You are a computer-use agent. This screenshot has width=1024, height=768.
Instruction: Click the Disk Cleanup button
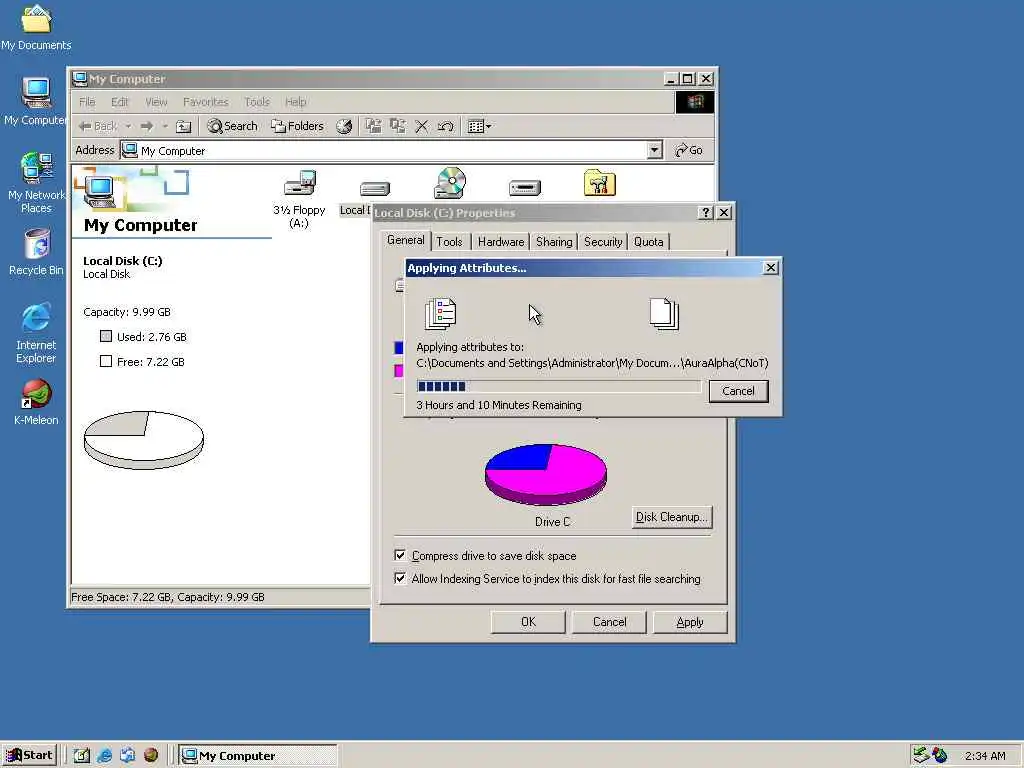pos(672,517)
